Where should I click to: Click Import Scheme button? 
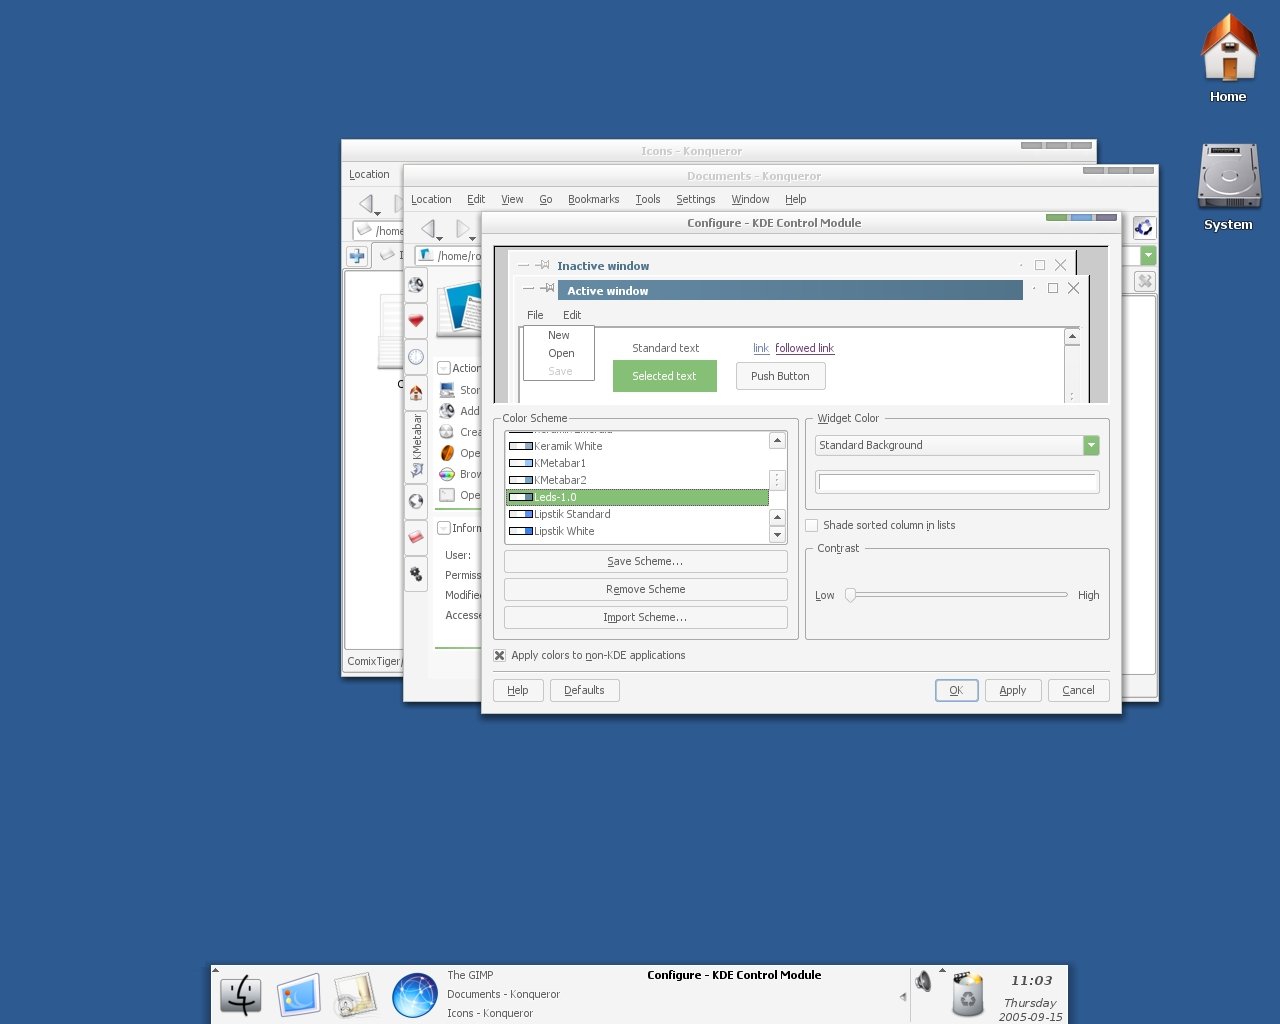click(646, 617)
